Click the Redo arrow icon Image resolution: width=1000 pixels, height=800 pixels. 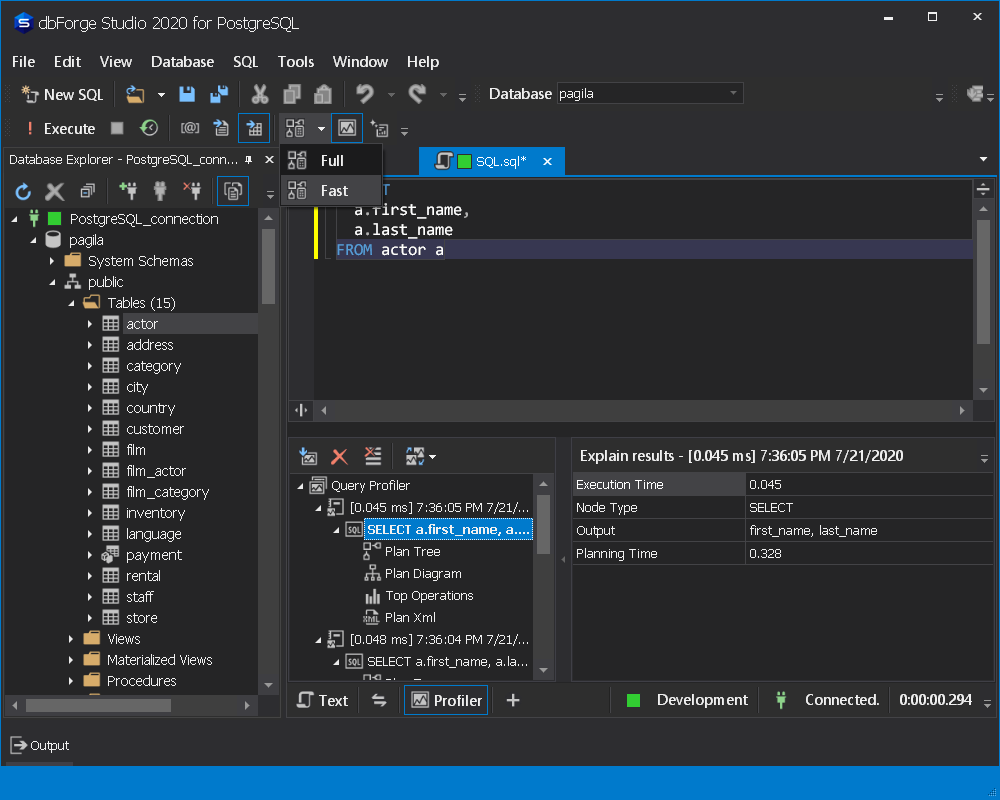pos(417,94)
